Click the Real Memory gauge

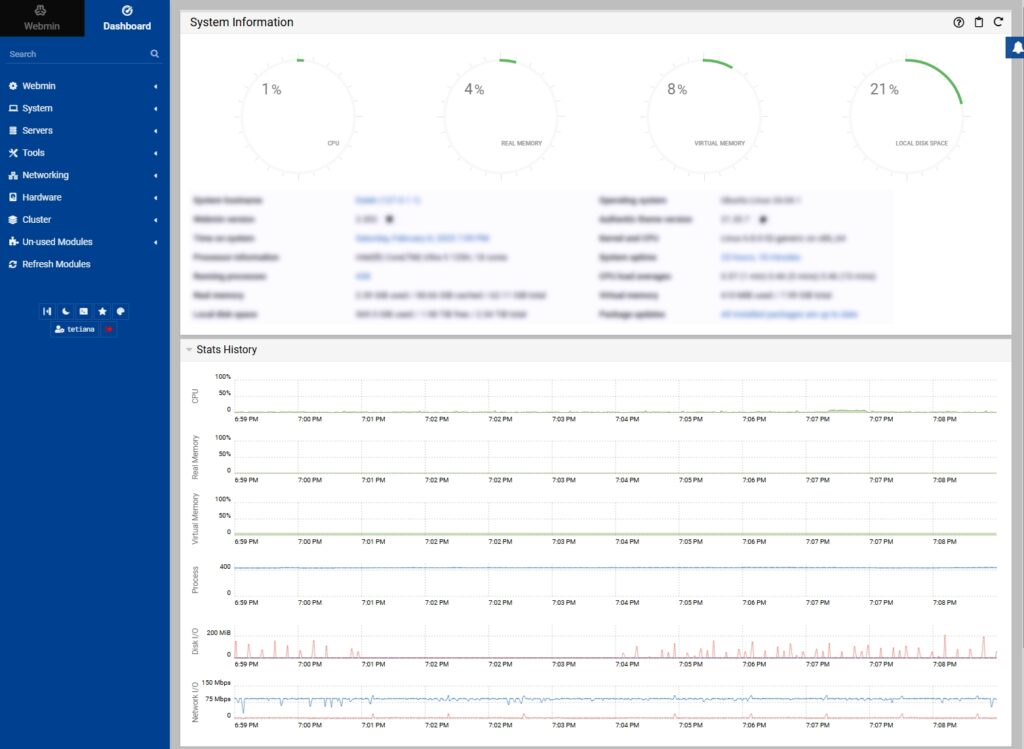tap(501, 117)
